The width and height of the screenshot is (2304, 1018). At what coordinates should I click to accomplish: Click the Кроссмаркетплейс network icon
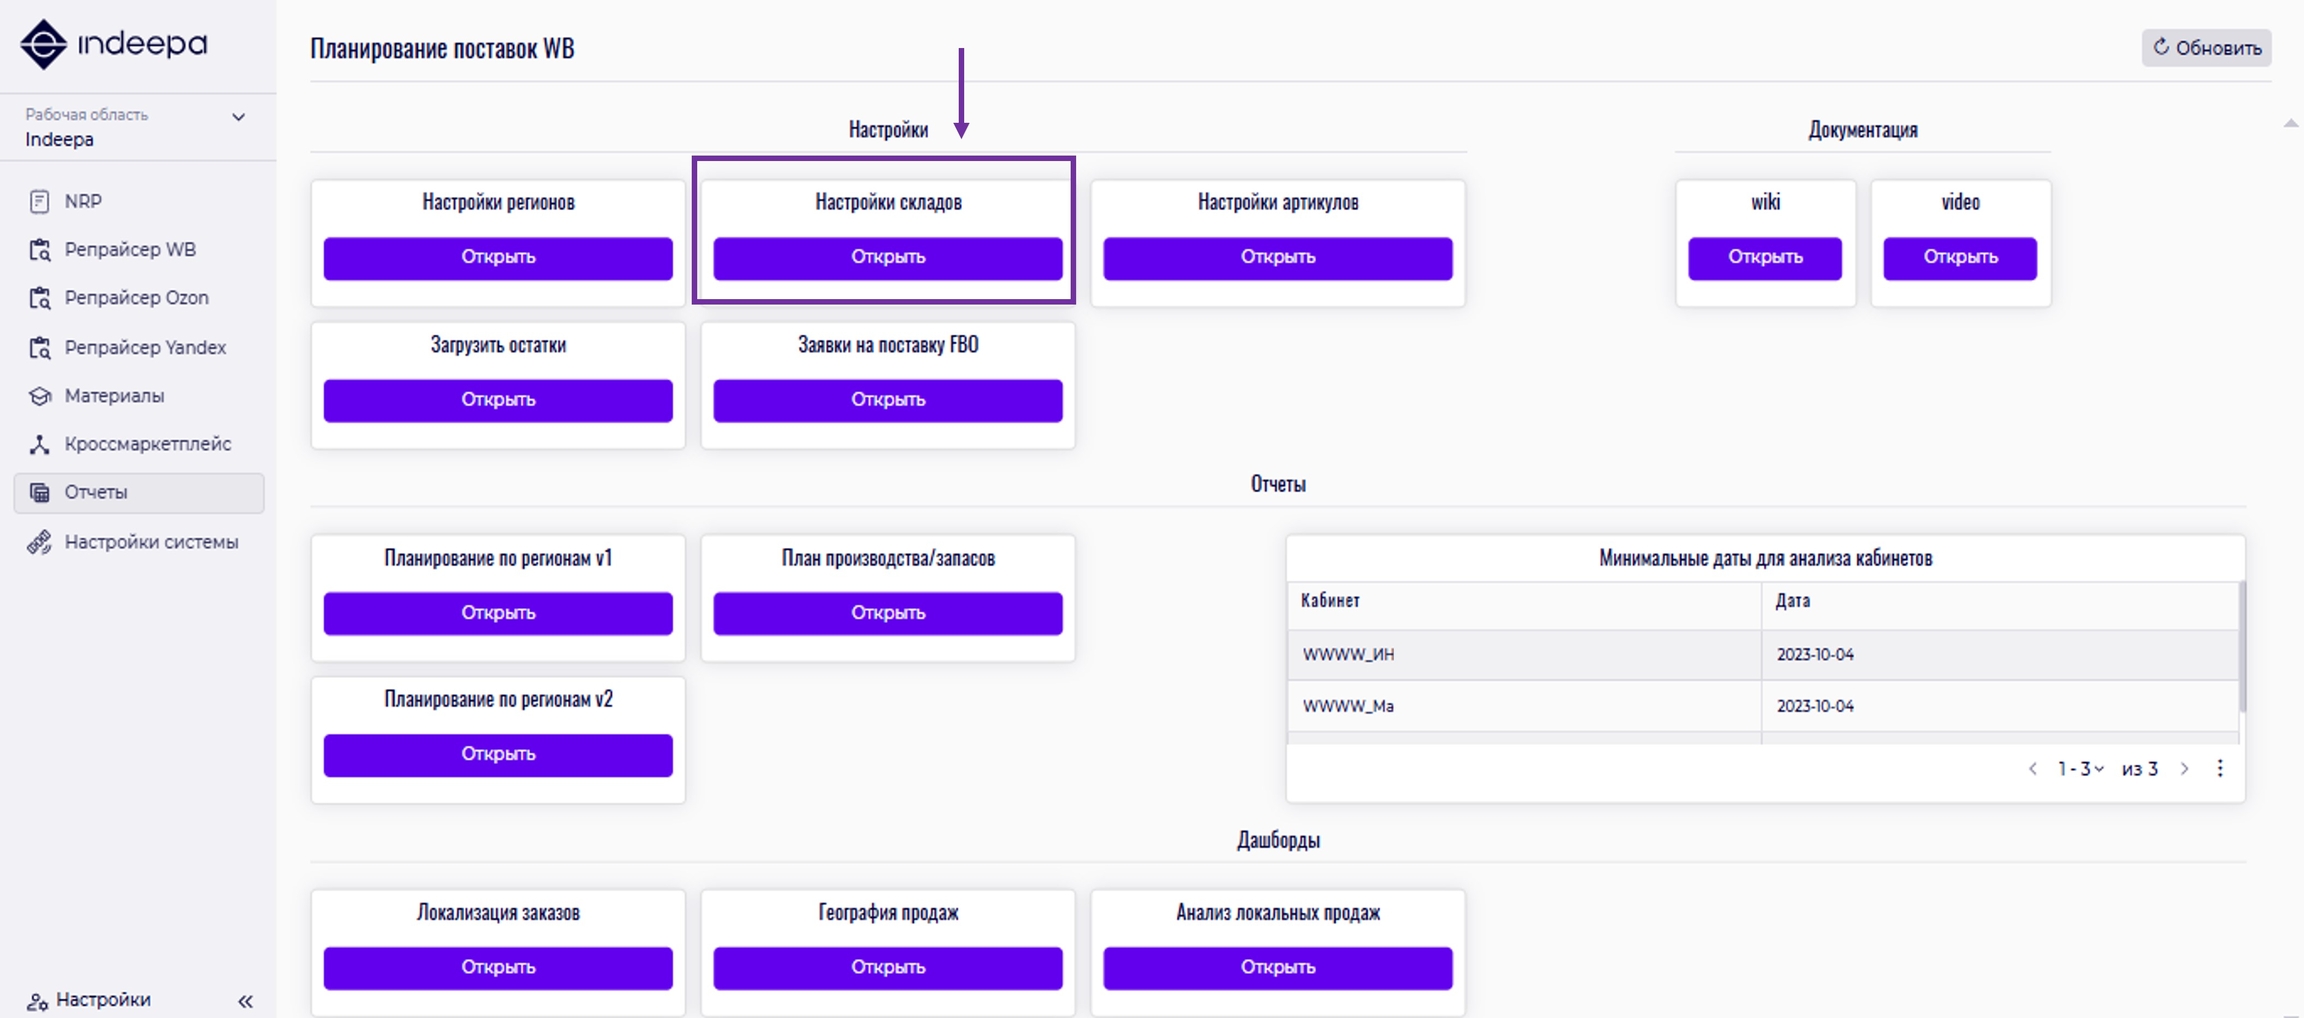[40, 445]
